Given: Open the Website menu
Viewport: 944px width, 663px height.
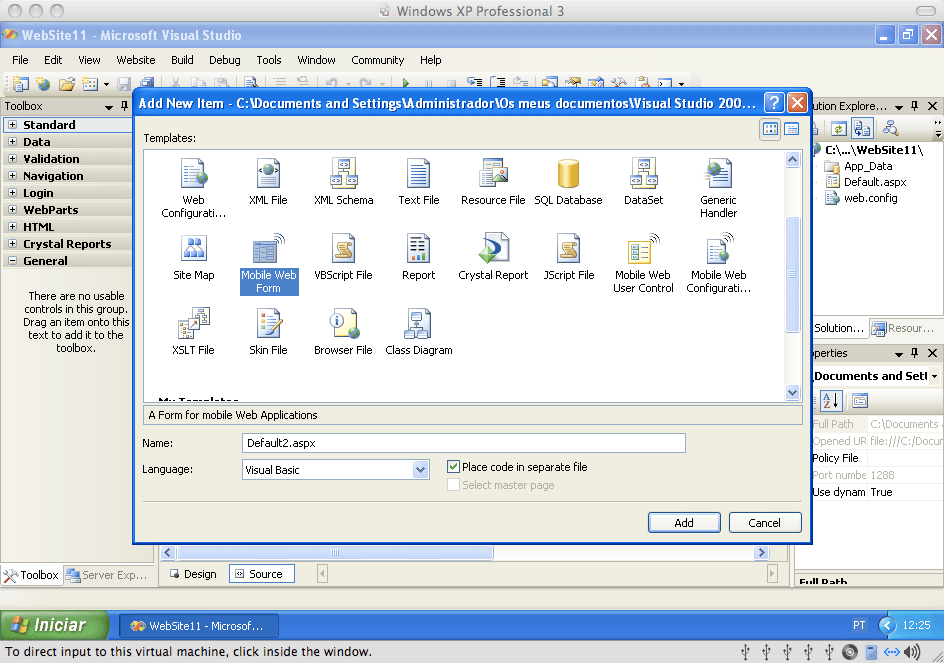Looking at the screenshot, I should point(135,60).
